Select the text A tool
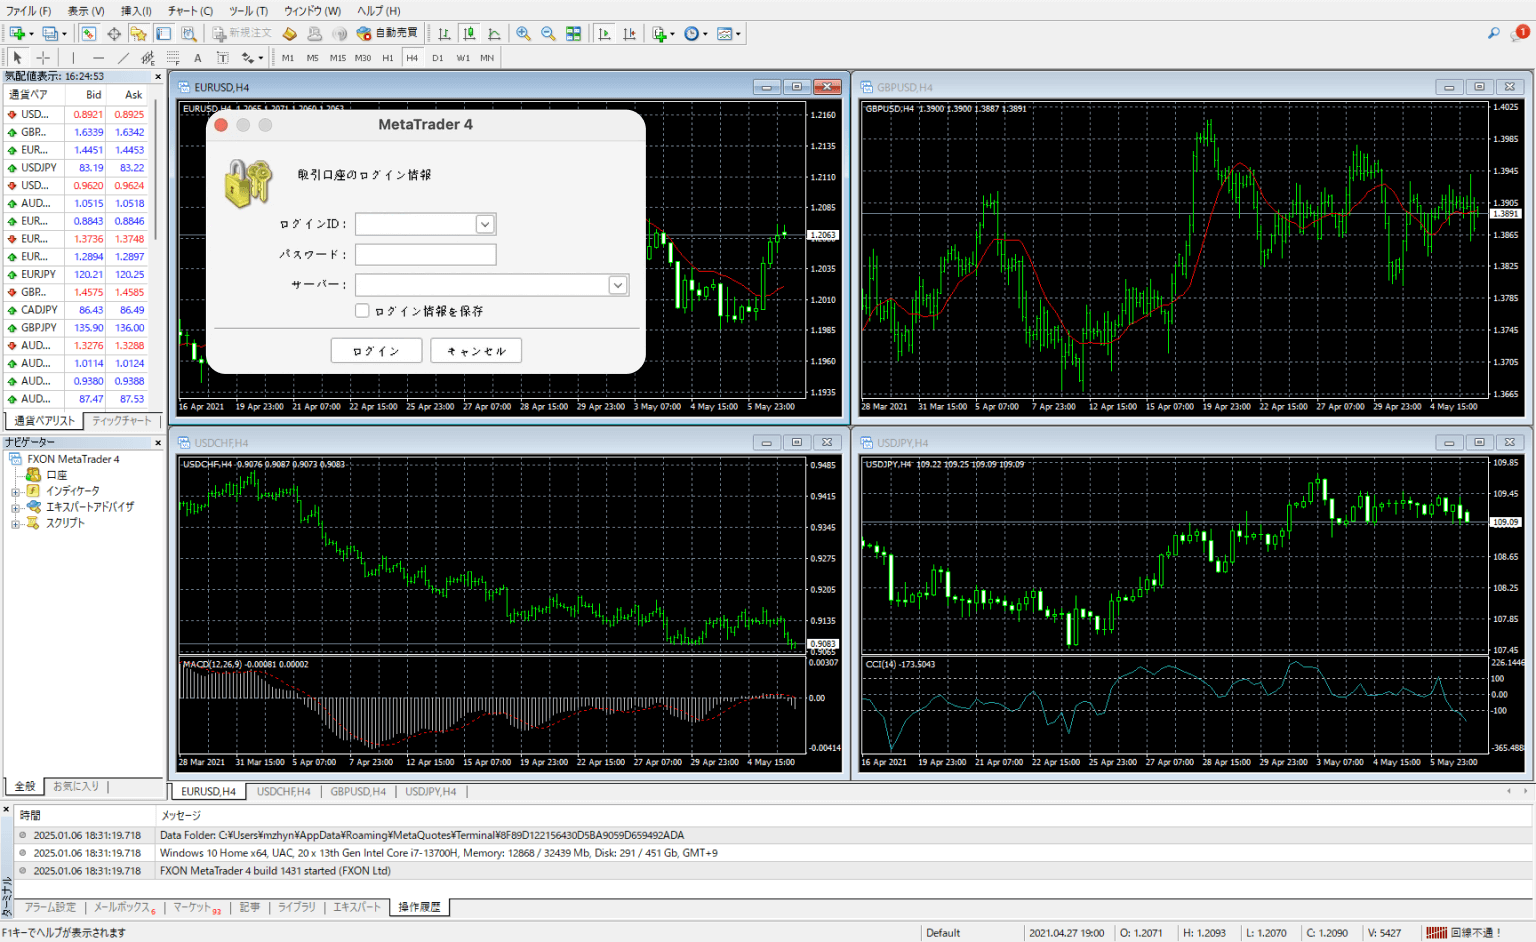1536x942 pixels. [198, 58]
